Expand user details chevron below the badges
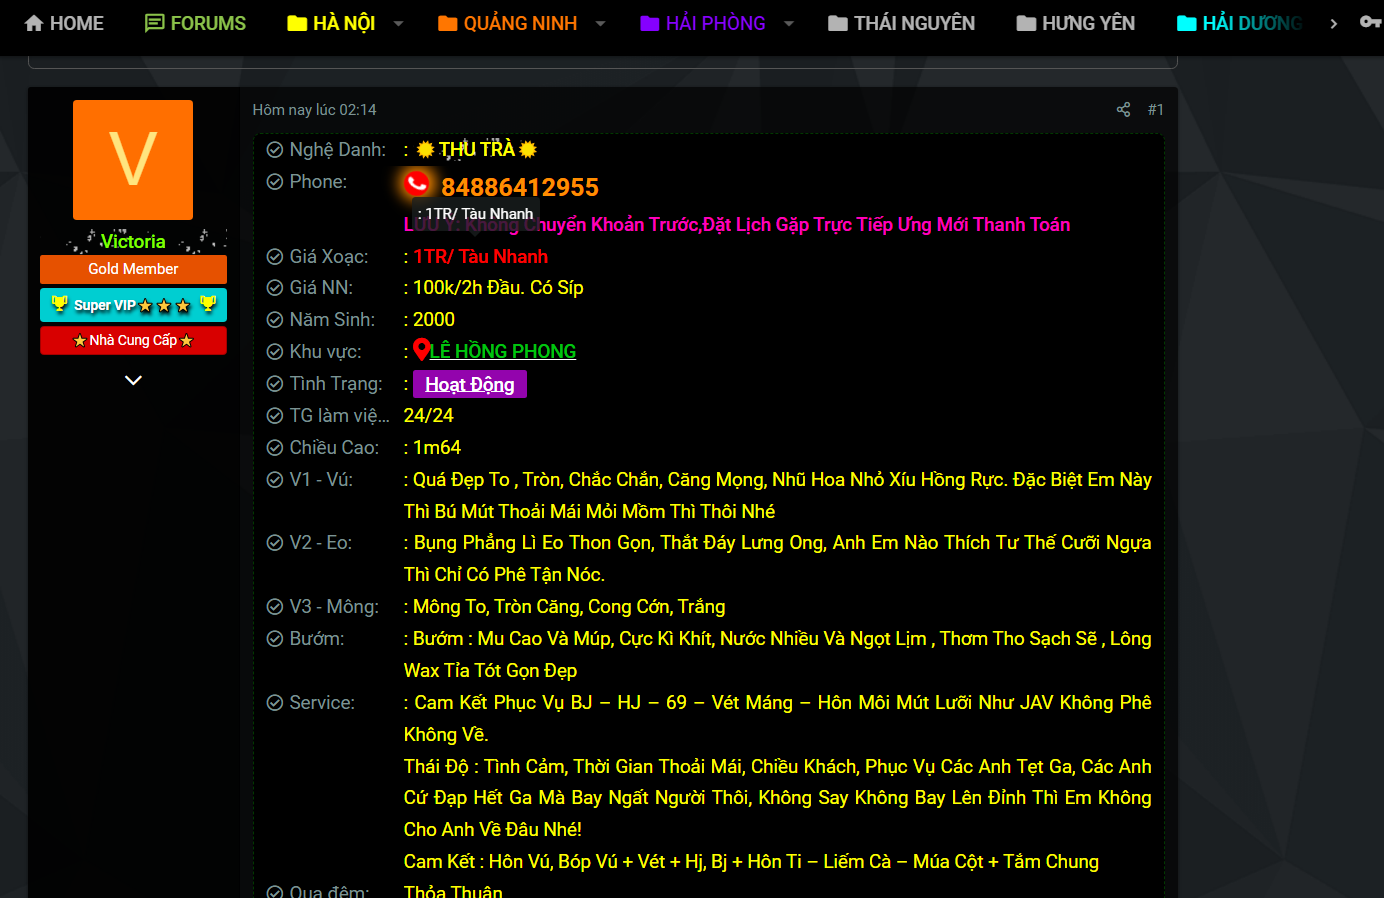The width and height of the screenshot is (1384, 898). click(x=133, y=380)
